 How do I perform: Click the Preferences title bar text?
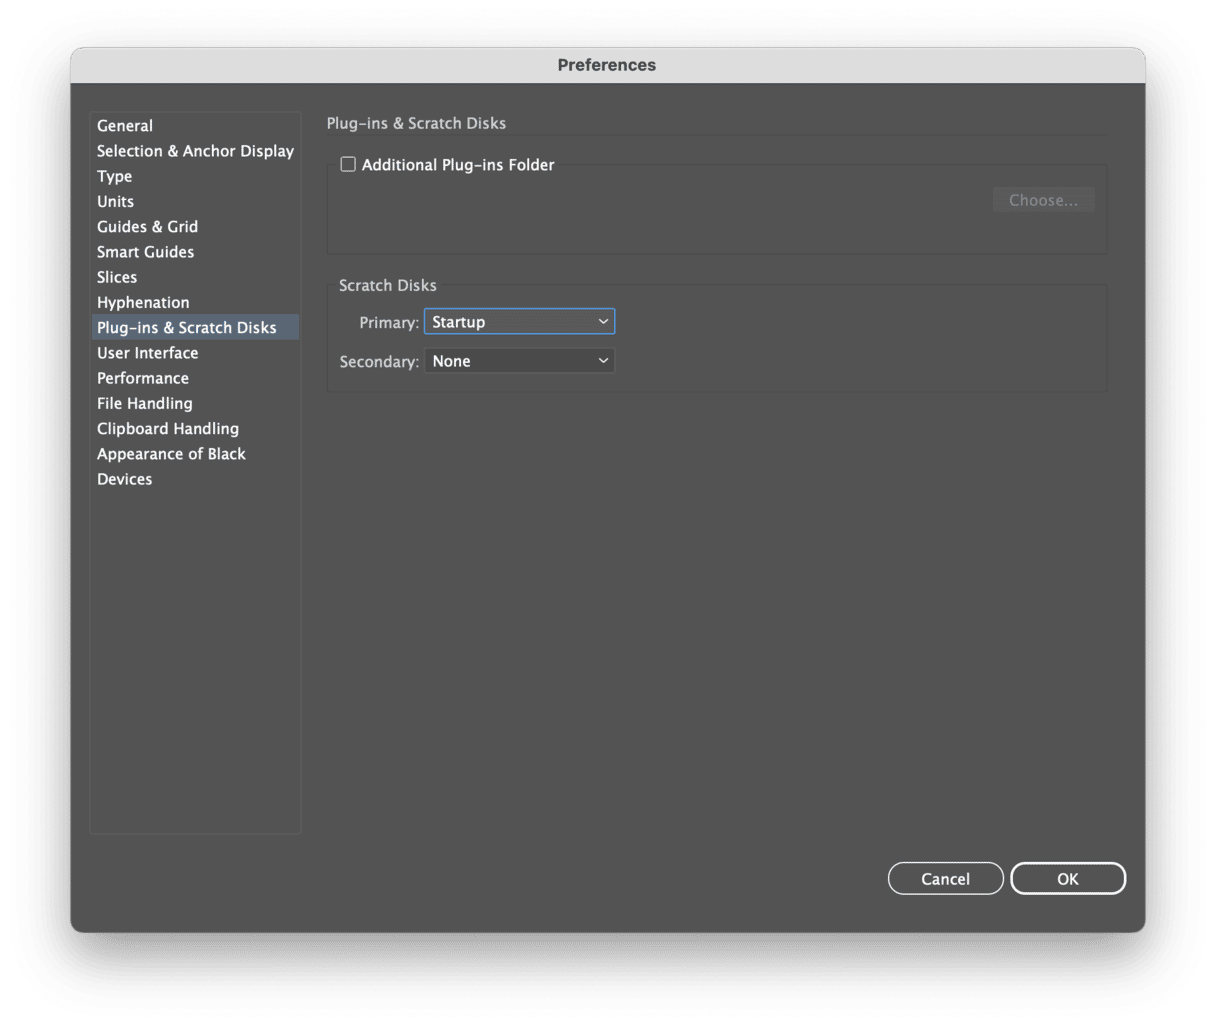click(607, 65)
